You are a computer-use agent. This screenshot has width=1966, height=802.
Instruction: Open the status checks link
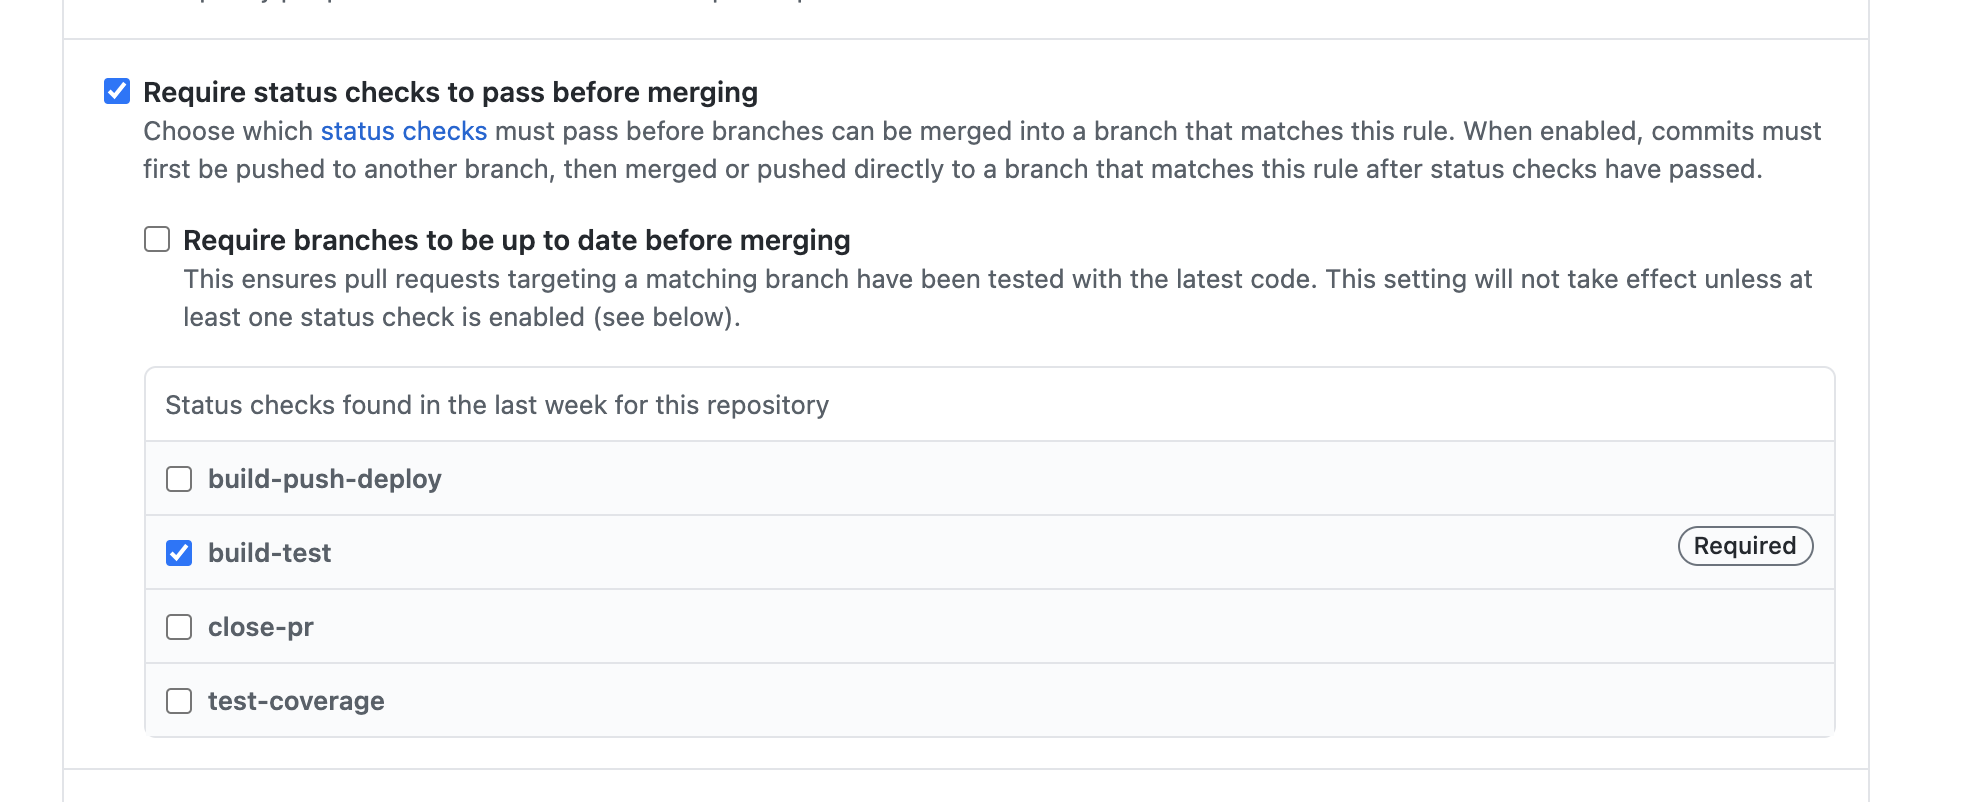(402, 130)
